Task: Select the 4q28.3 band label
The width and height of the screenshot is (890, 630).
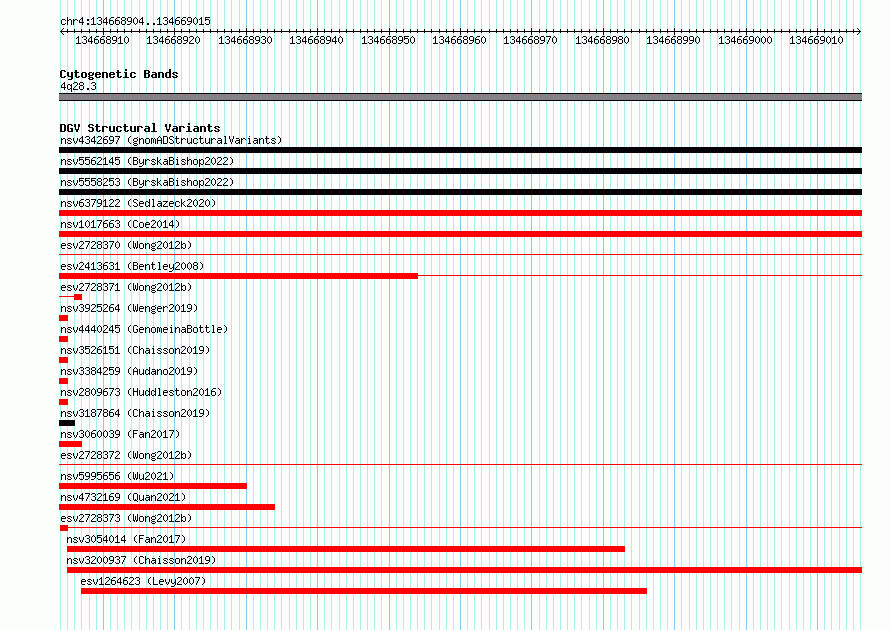Action: [78, 86]
